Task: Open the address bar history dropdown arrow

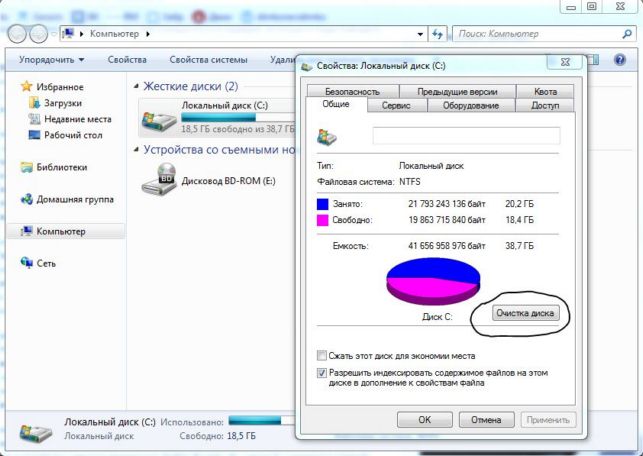Action: (x=420, y=34)
